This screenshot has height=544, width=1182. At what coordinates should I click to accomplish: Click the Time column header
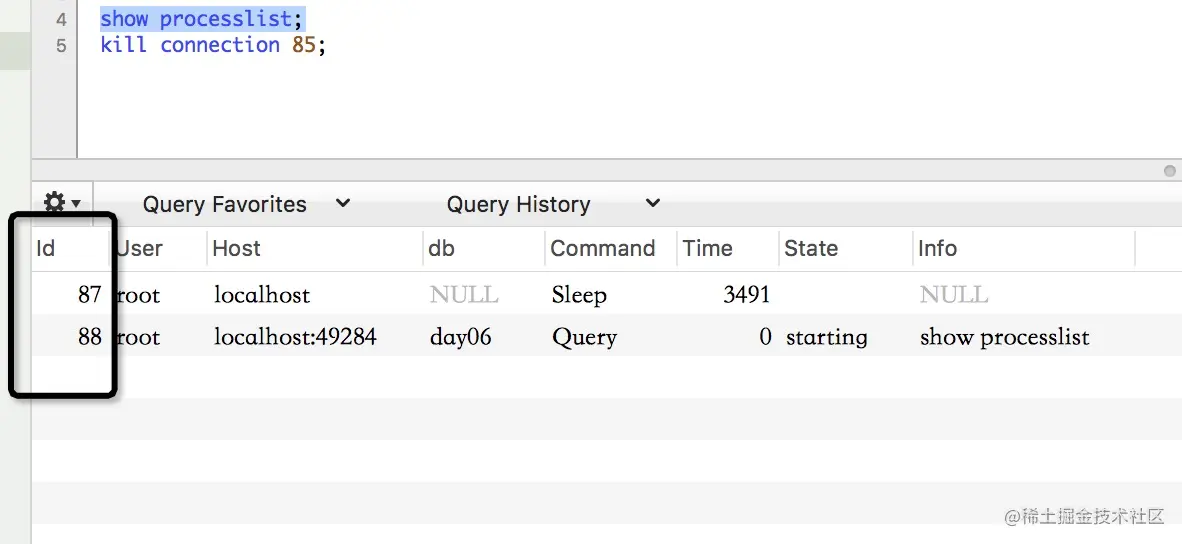click(x=727, y=248)
